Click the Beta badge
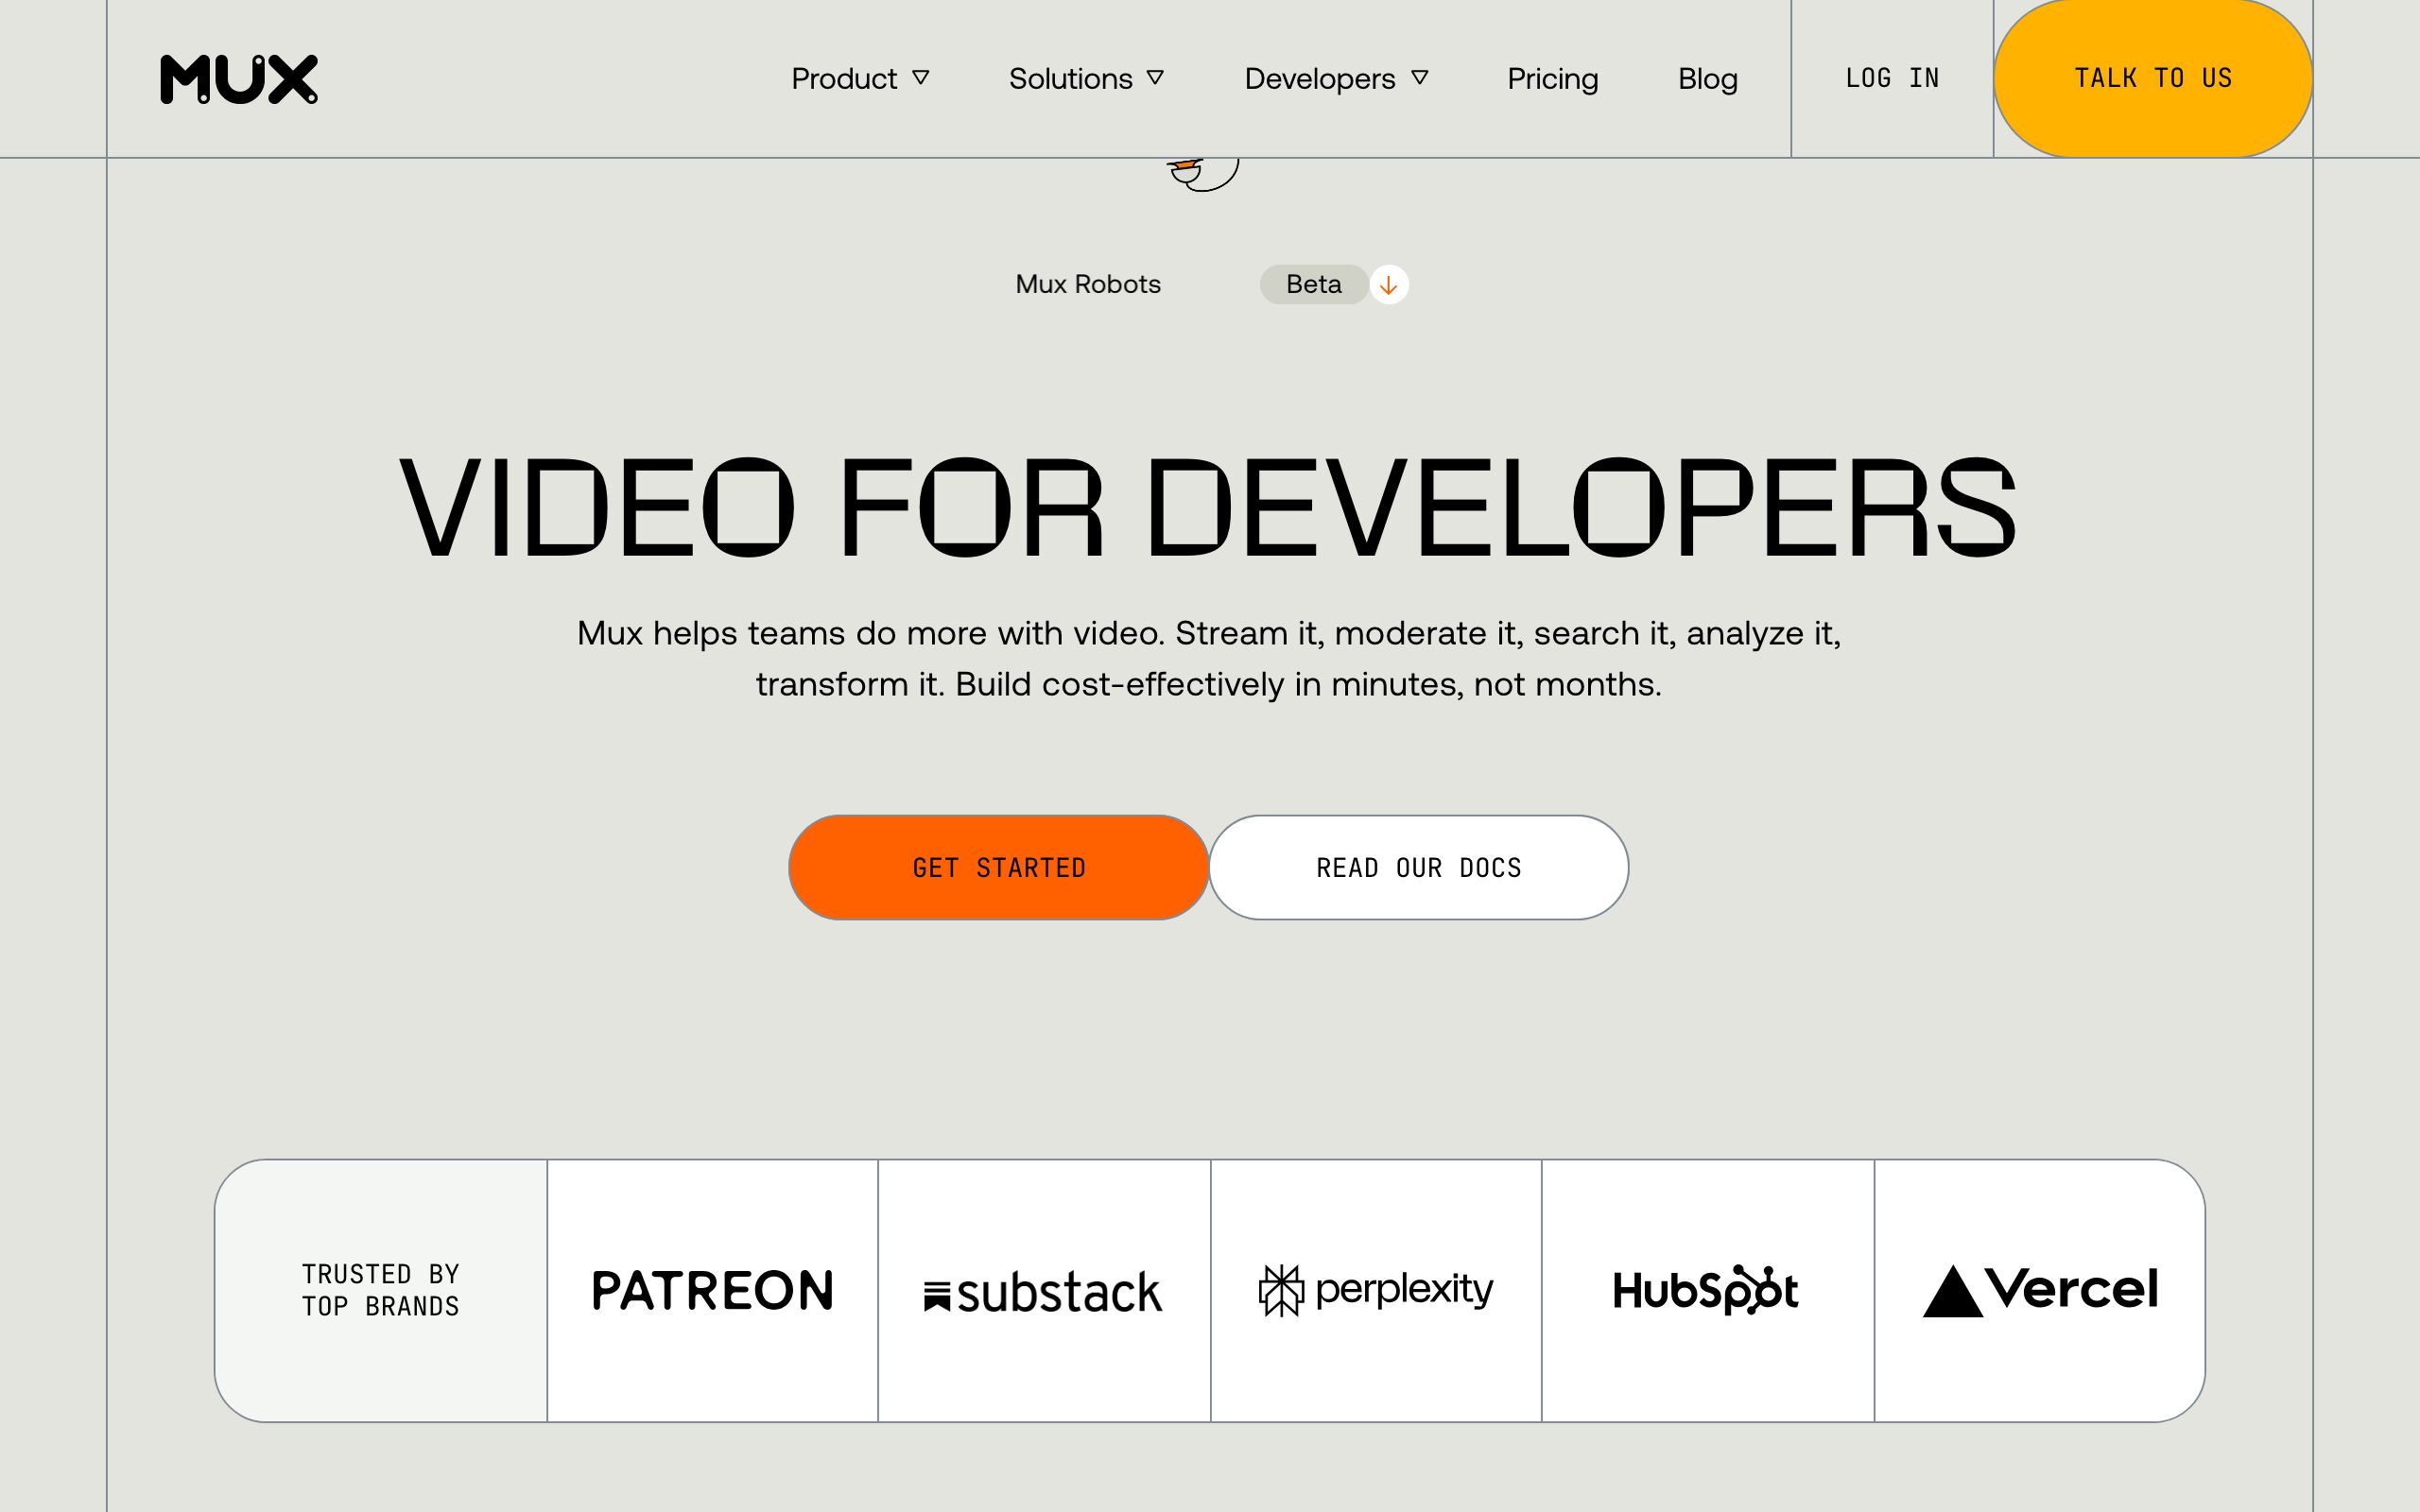This screenshot has width=2420, height=1512. coord(1313,284)
